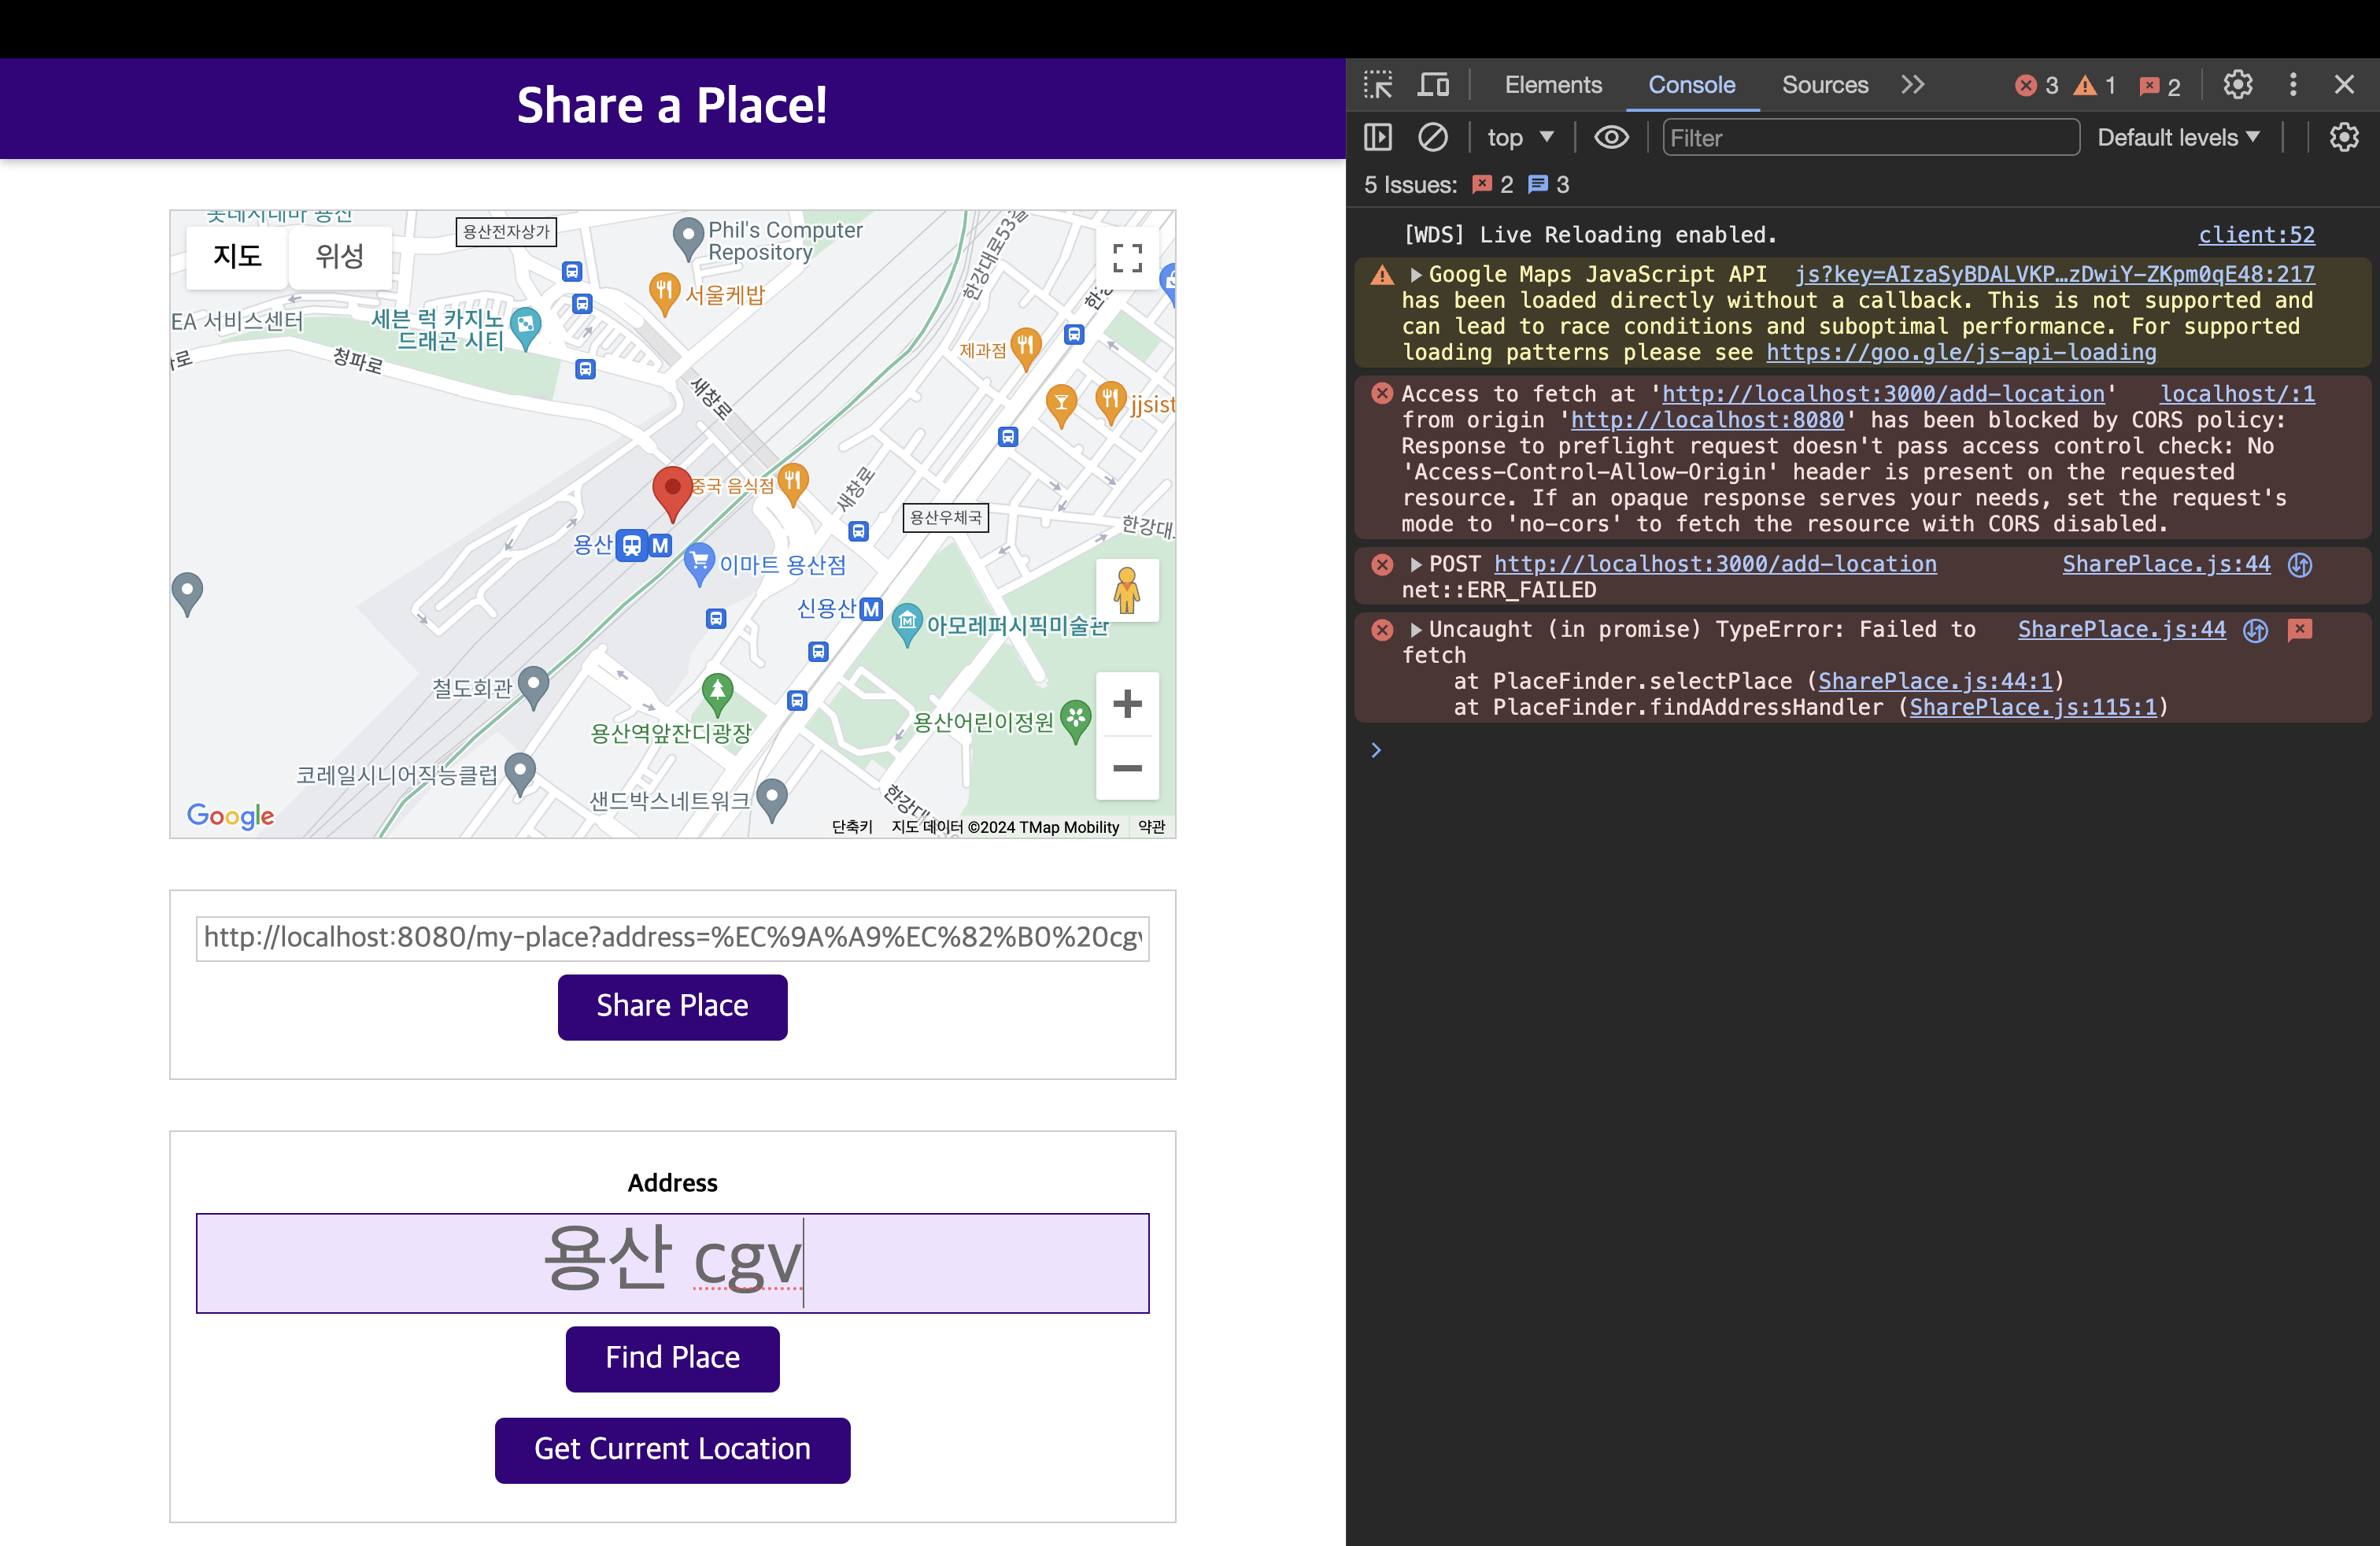Toggle the map fullscreen view icon
Viewport: 2380px width, 1546px height.
[x=1127, y=258]
